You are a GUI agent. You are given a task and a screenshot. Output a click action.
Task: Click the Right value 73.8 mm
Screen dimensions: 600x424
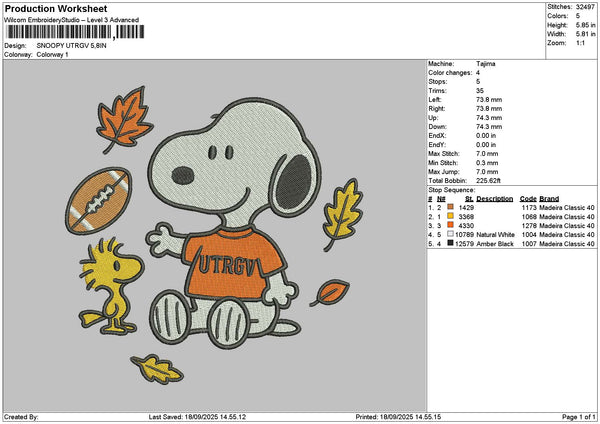(x=489, y=109)
